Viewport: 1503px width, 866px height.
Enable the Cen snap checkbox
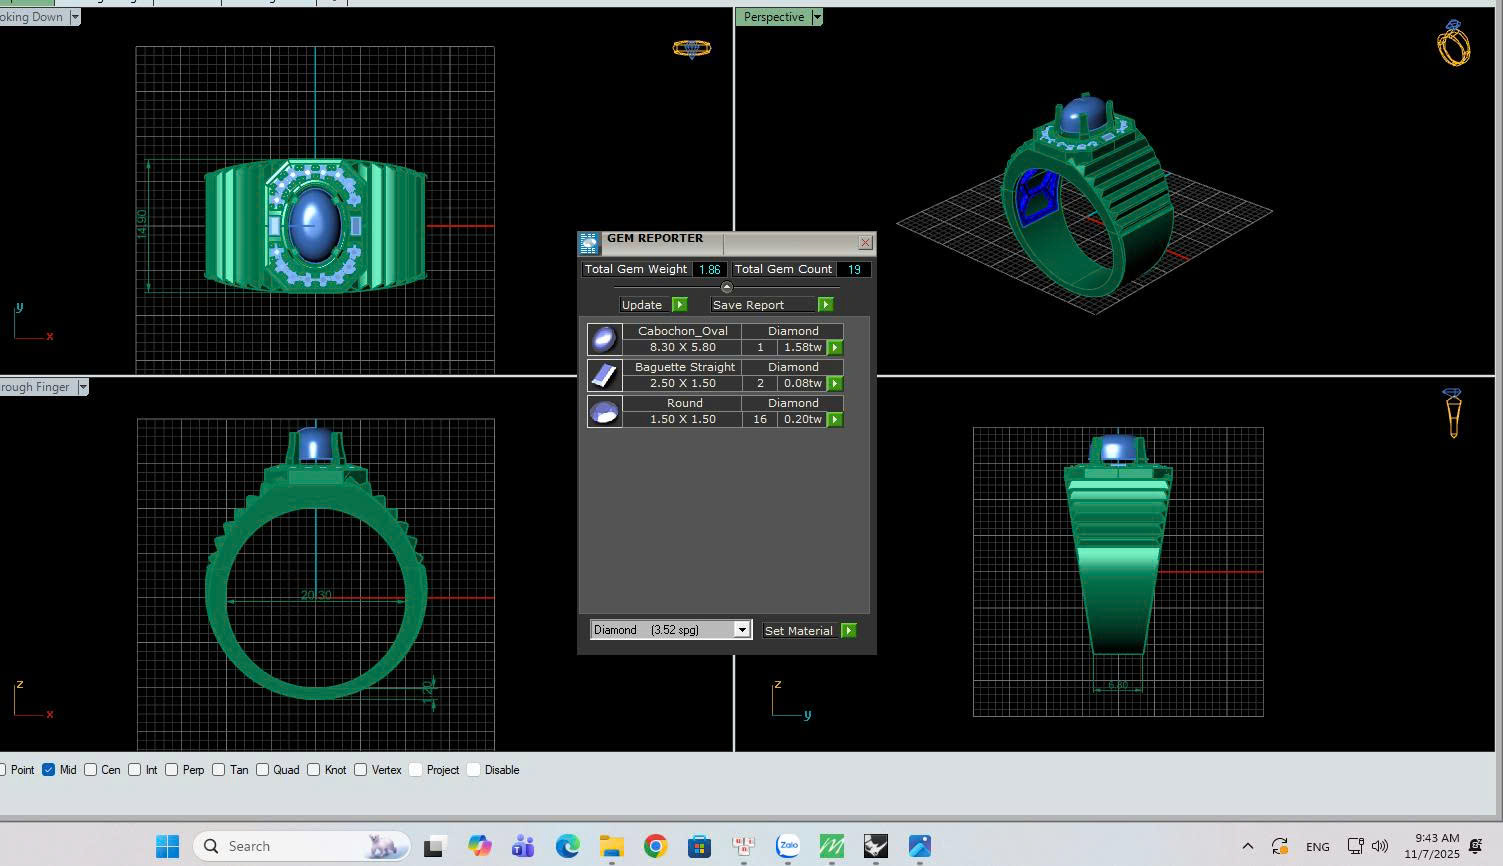[91, 770]
